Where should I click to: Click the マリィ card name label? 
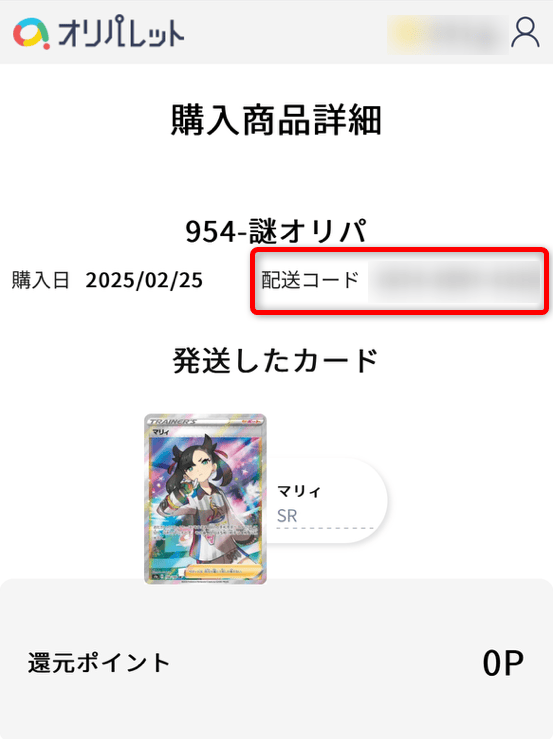click(x=298, y=492)
